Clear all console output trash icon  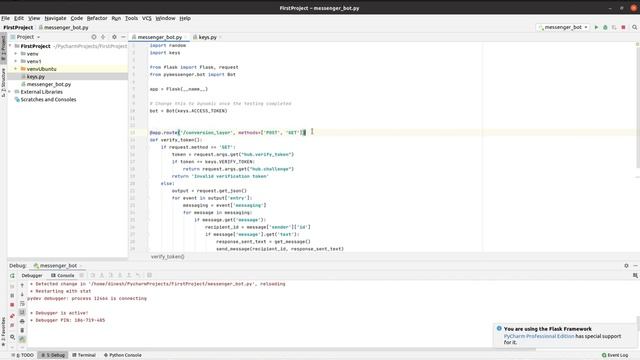[22, 330]
